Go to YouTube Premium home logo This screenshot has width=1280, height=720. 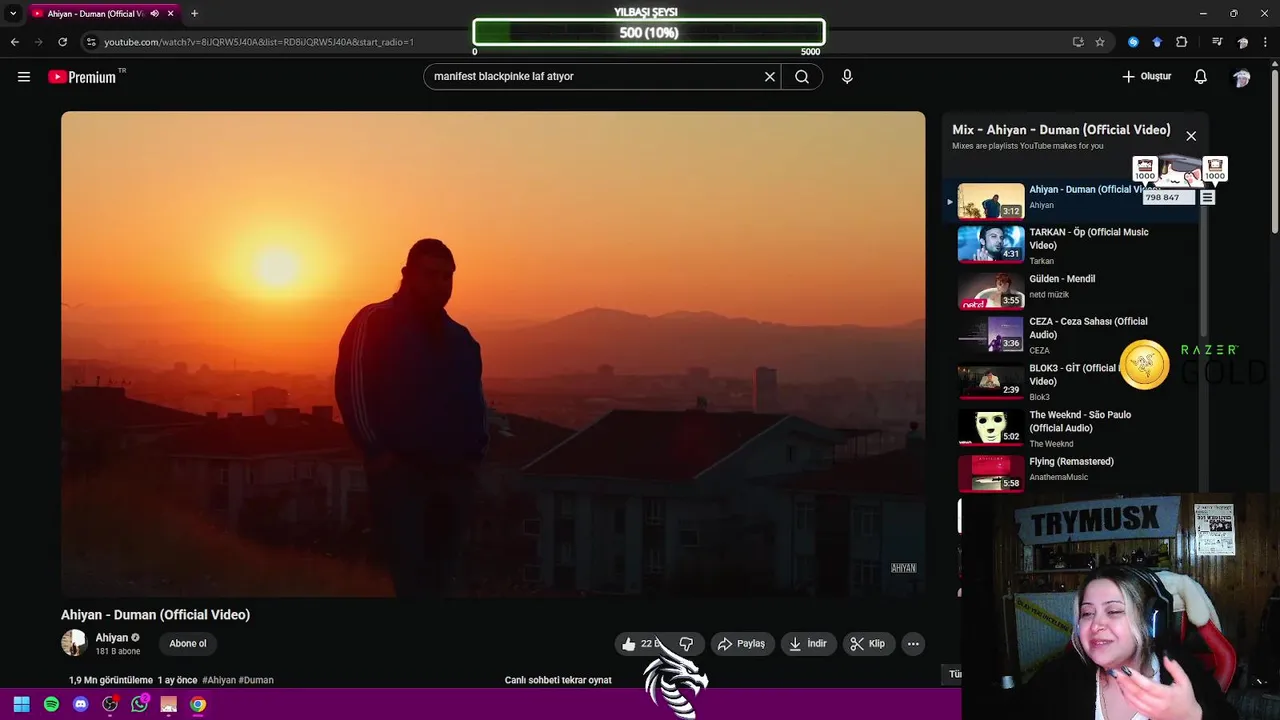(84, 77)
